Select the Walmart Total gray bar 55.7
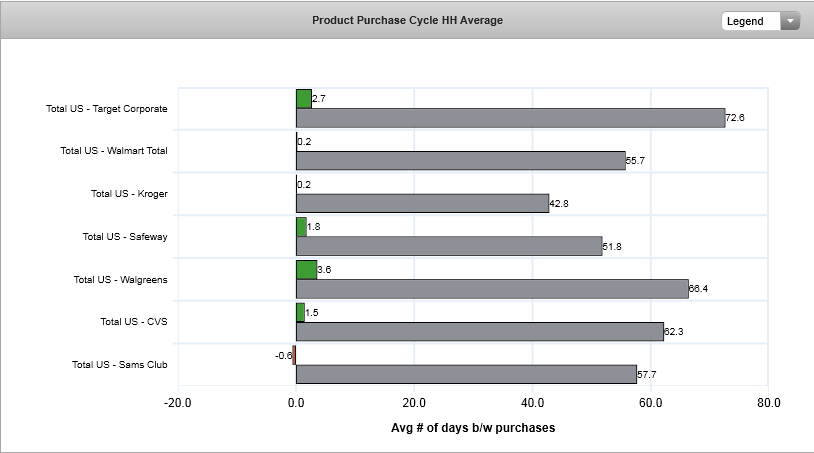Image resolution: width=814 pixels, height=453 pixels. click(460, 160)
